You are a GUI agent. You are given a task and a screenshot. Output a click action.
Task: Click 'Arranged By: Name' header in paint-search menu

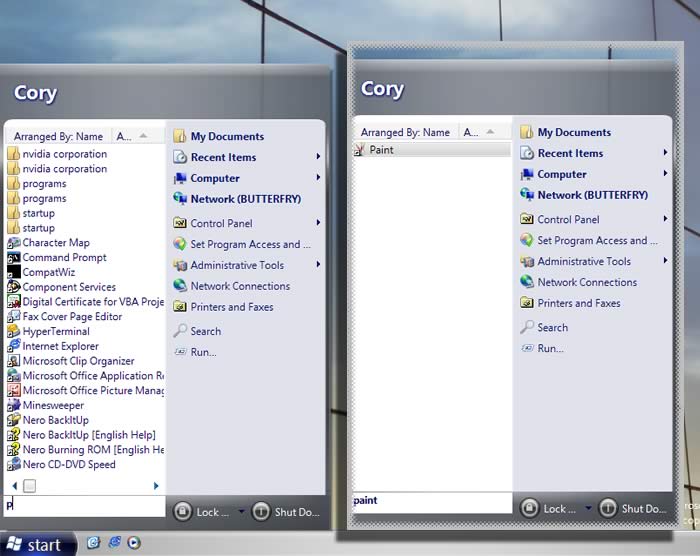[x=405, y=132]
